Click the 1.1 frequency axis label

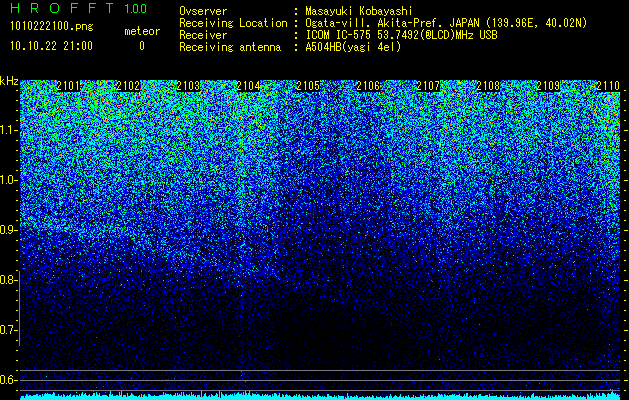point(8,130)
